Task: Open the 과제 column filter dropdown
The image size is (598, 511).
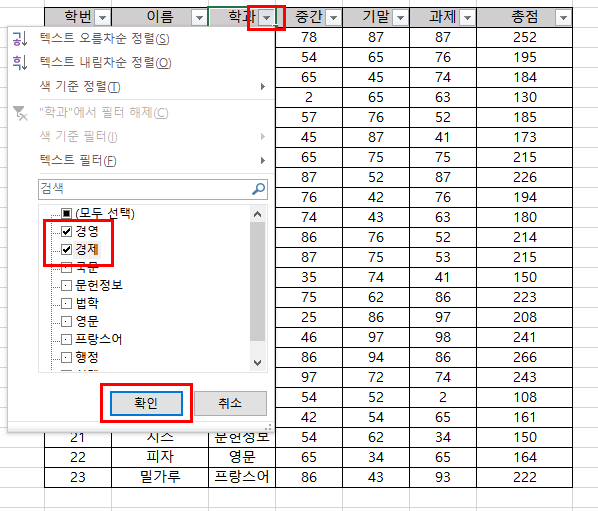Action: tap(468, 18)
